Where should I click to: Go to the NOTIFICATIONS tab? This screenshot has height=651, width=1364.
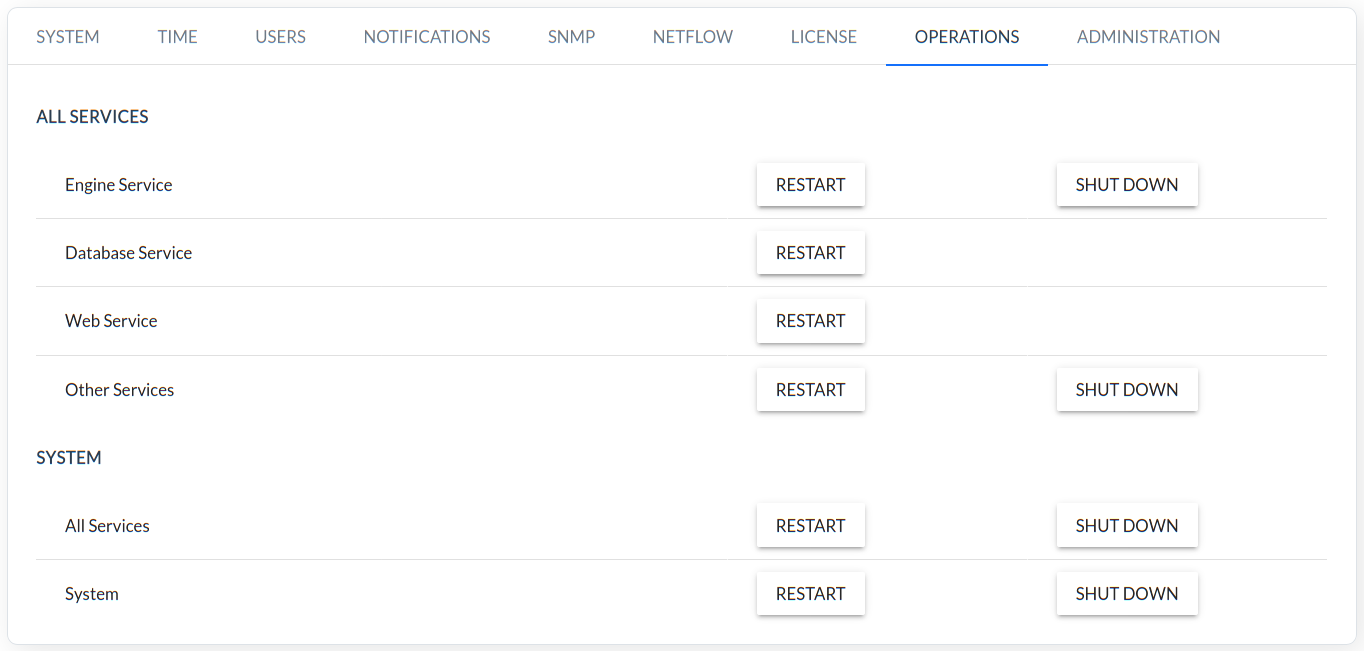[427, 37]
